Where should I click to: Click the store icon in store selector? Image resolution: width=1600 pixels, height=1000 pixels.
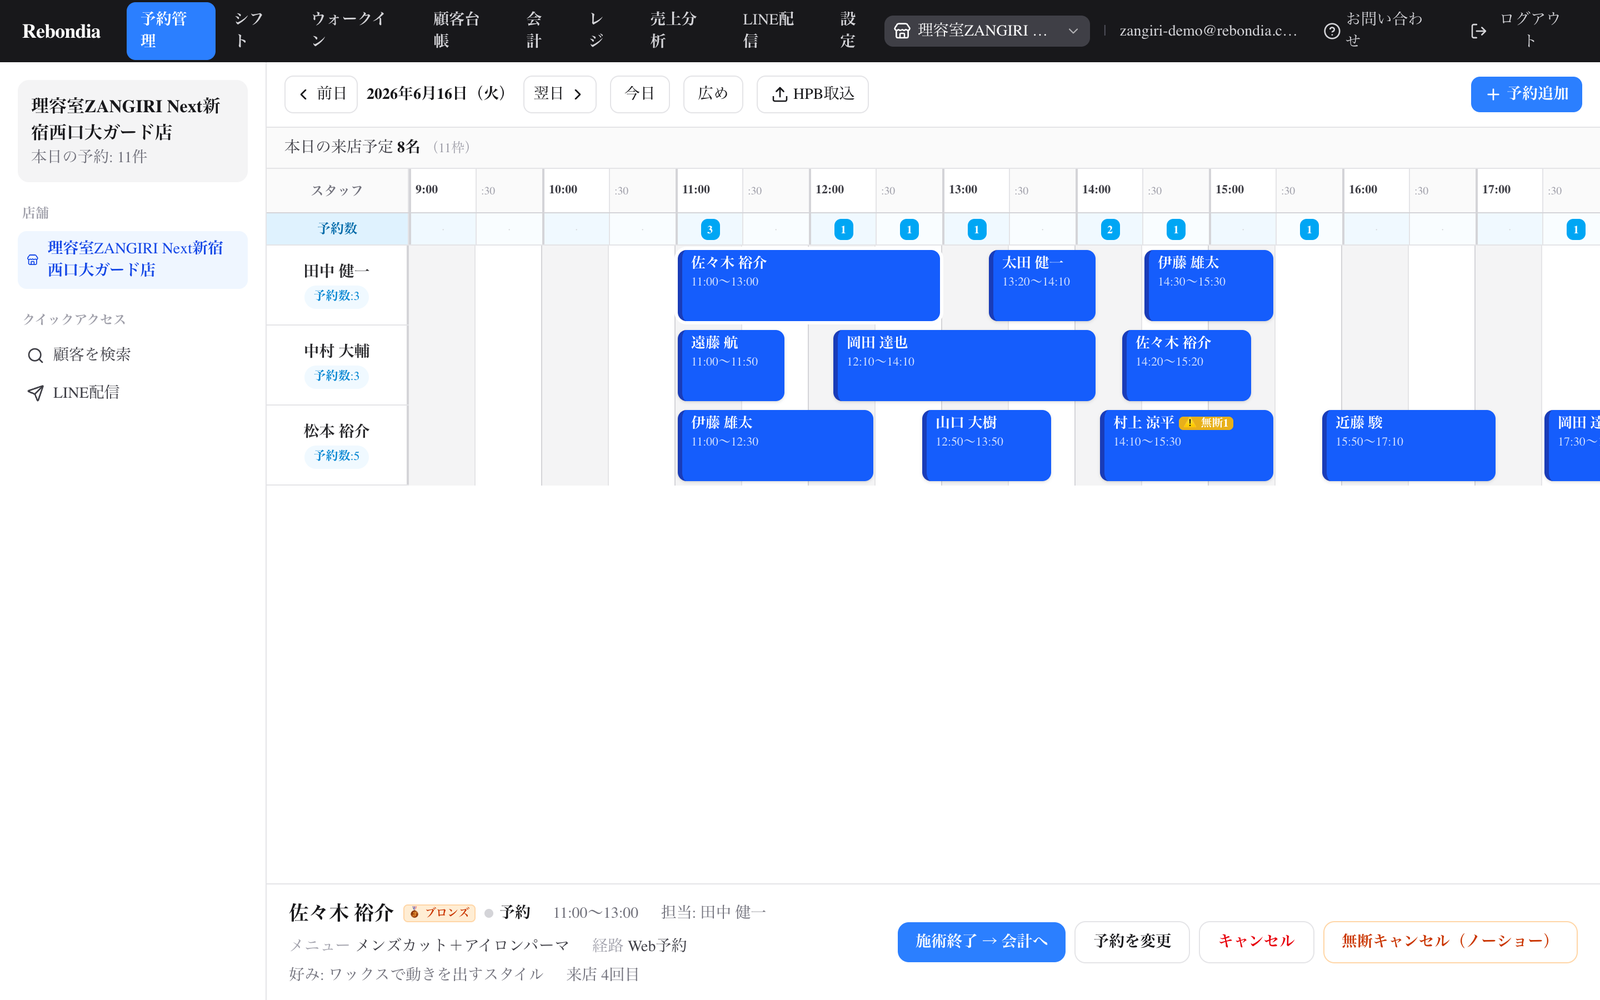(x=902, y=31)
